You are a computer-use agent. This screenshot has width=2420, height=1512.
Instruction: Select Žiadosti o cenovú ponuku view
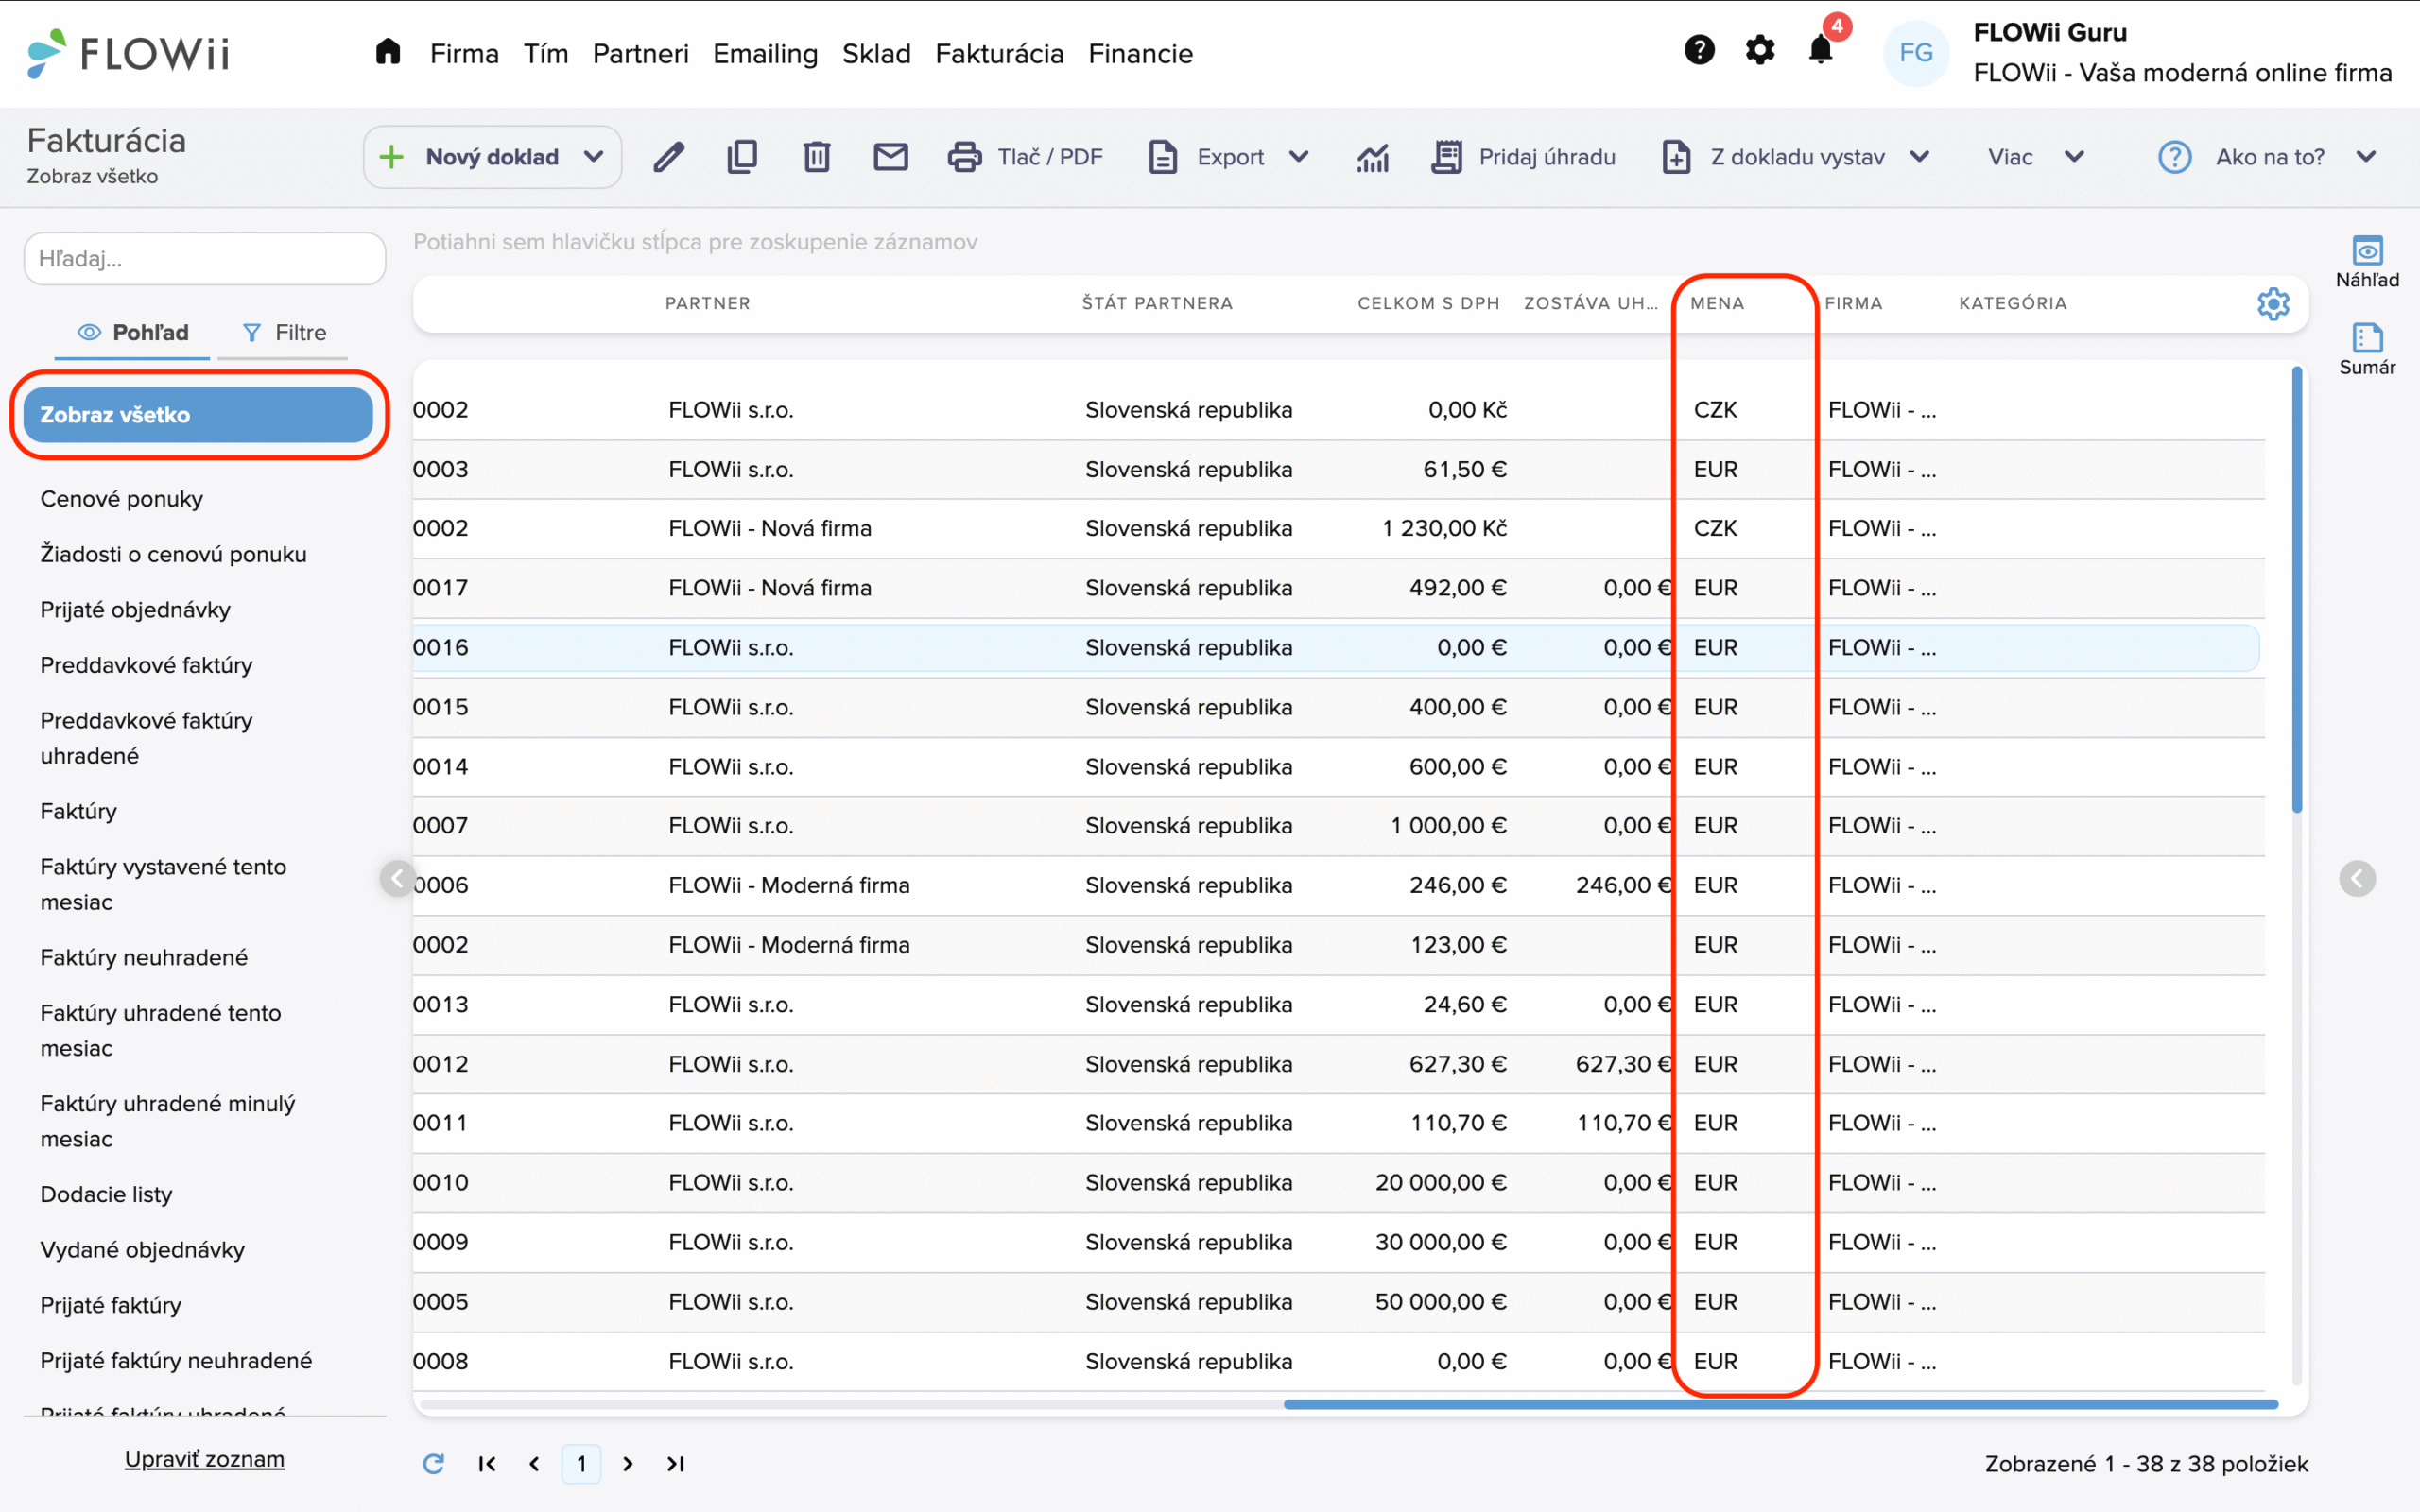(x=173, y=554)
